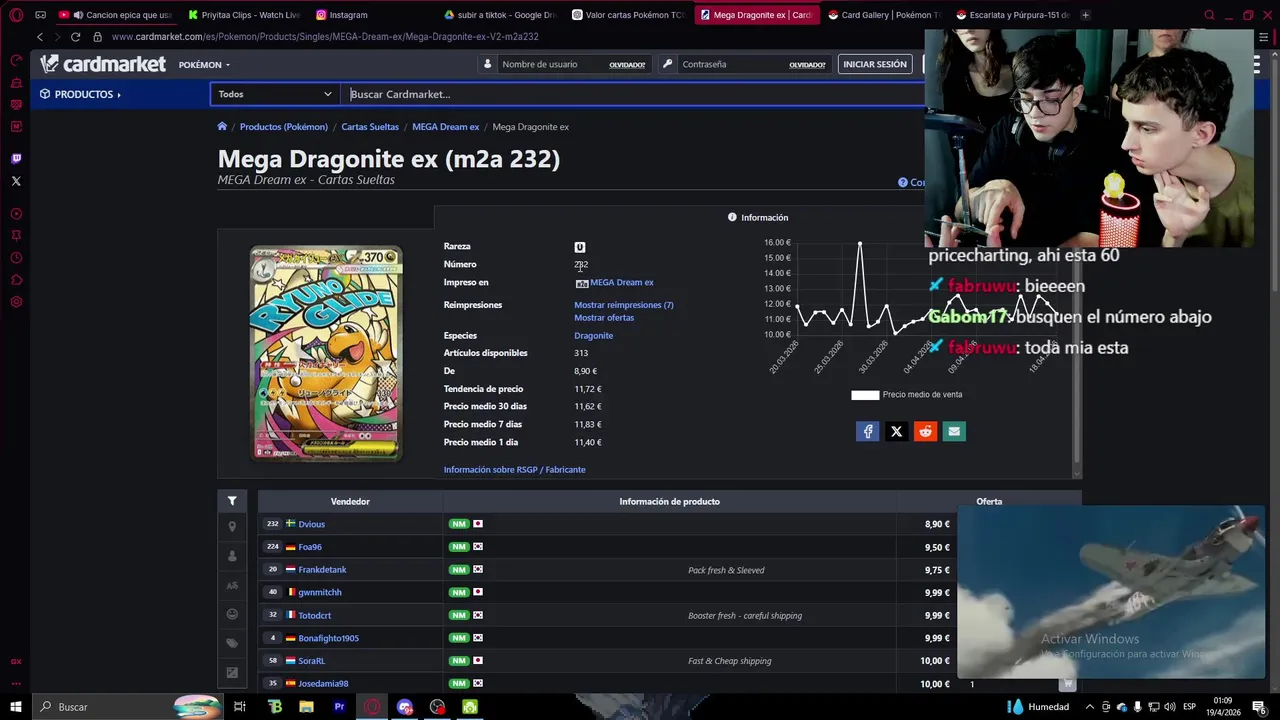1280x720 pixels.
Task: Click the Nombre de usuario field
Action: 552,64
